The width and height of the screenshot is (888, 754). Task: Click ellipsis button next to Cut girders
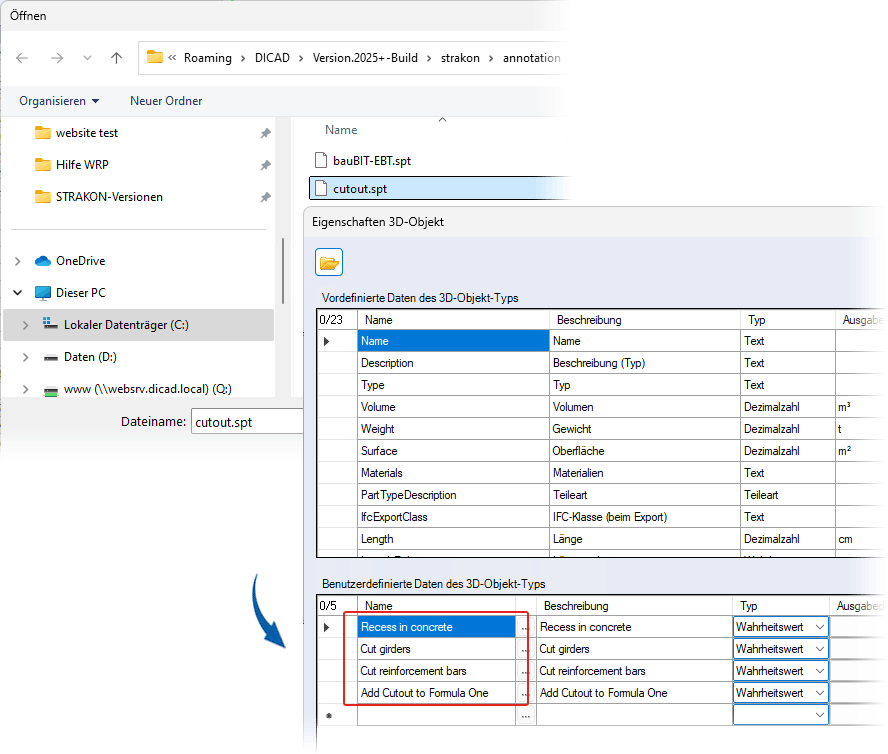pyautogui.click(x=525, y=650)
